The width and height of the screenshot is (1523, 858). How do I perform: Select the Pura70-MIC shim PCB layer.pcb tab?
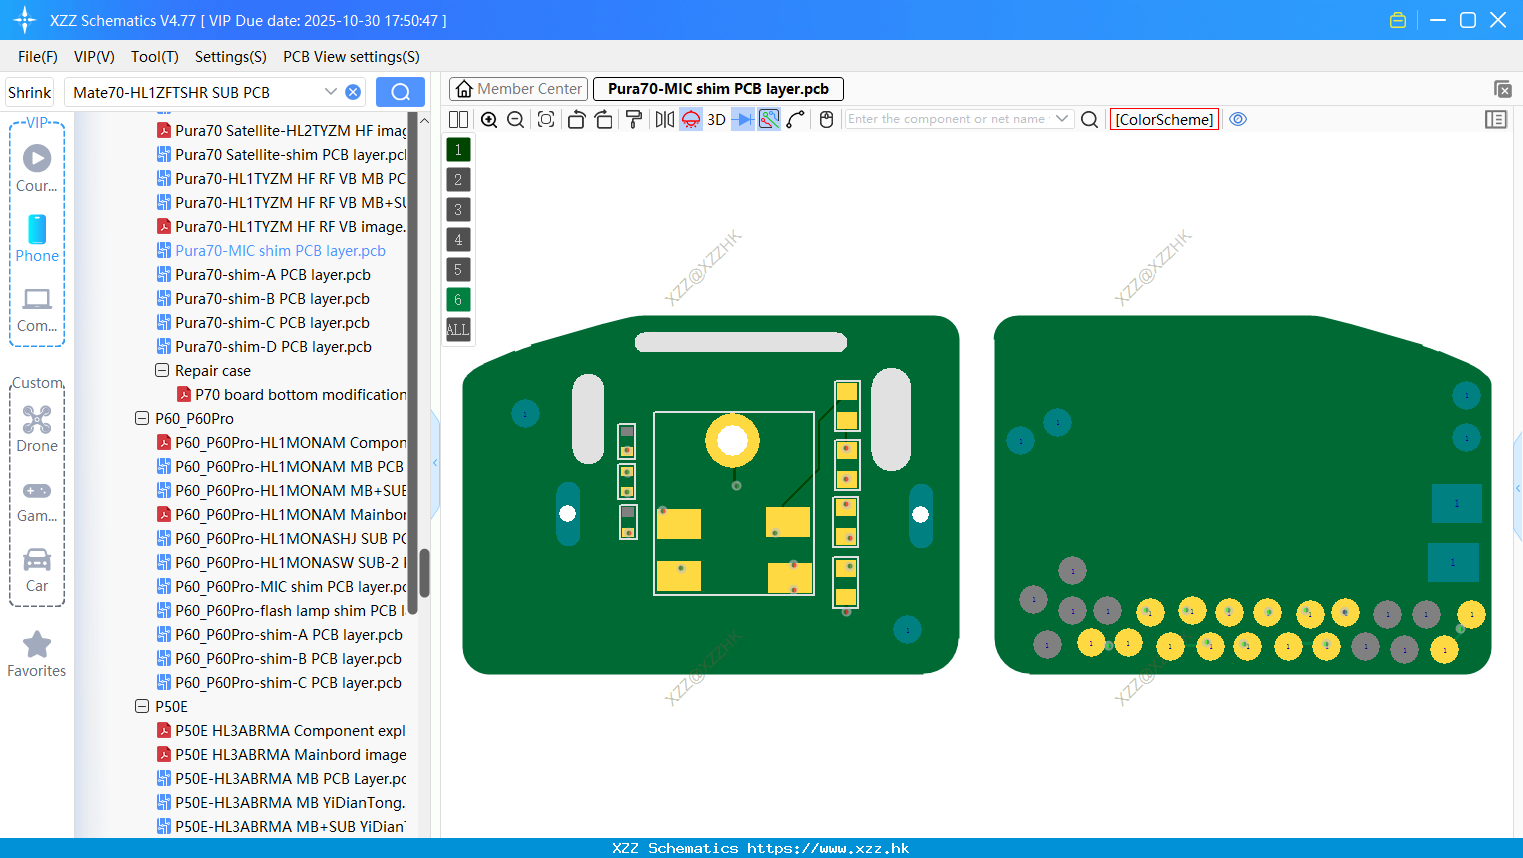tap(718, 89)
